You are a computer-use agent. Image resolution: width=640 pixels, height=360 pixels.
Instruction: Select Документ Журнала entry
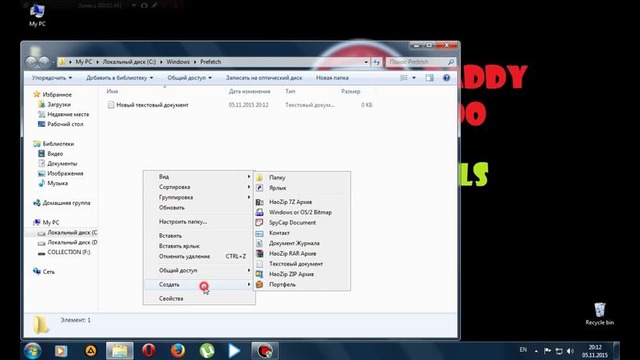301,243
